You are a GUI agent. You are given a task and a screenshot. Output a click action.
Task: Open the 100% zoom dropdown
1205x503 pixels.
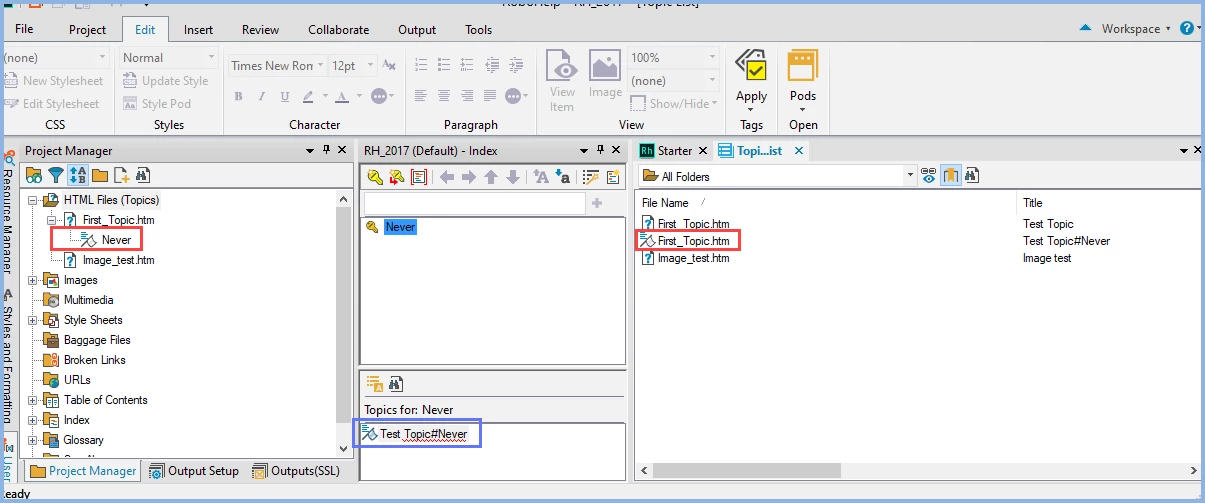(x=673, y=58)
